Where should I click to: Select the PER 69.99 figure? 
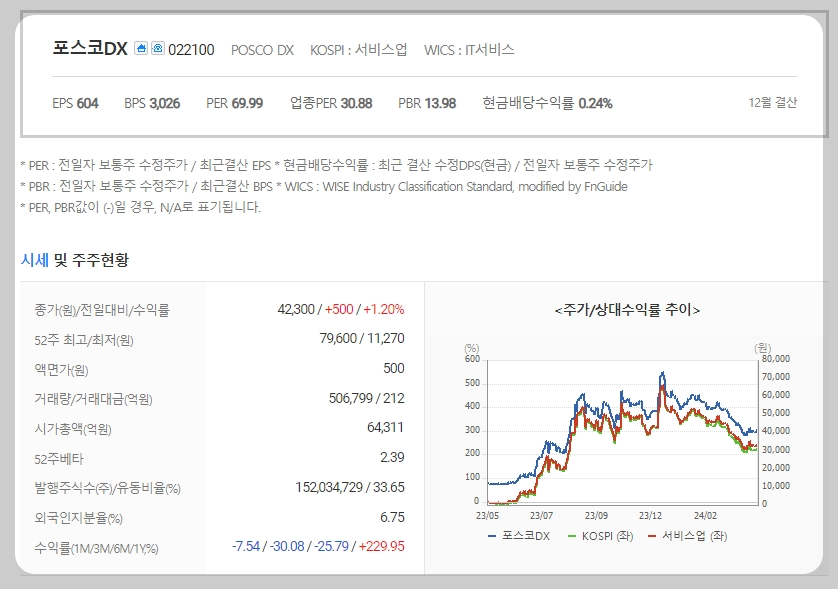click(x=235, y=103)
